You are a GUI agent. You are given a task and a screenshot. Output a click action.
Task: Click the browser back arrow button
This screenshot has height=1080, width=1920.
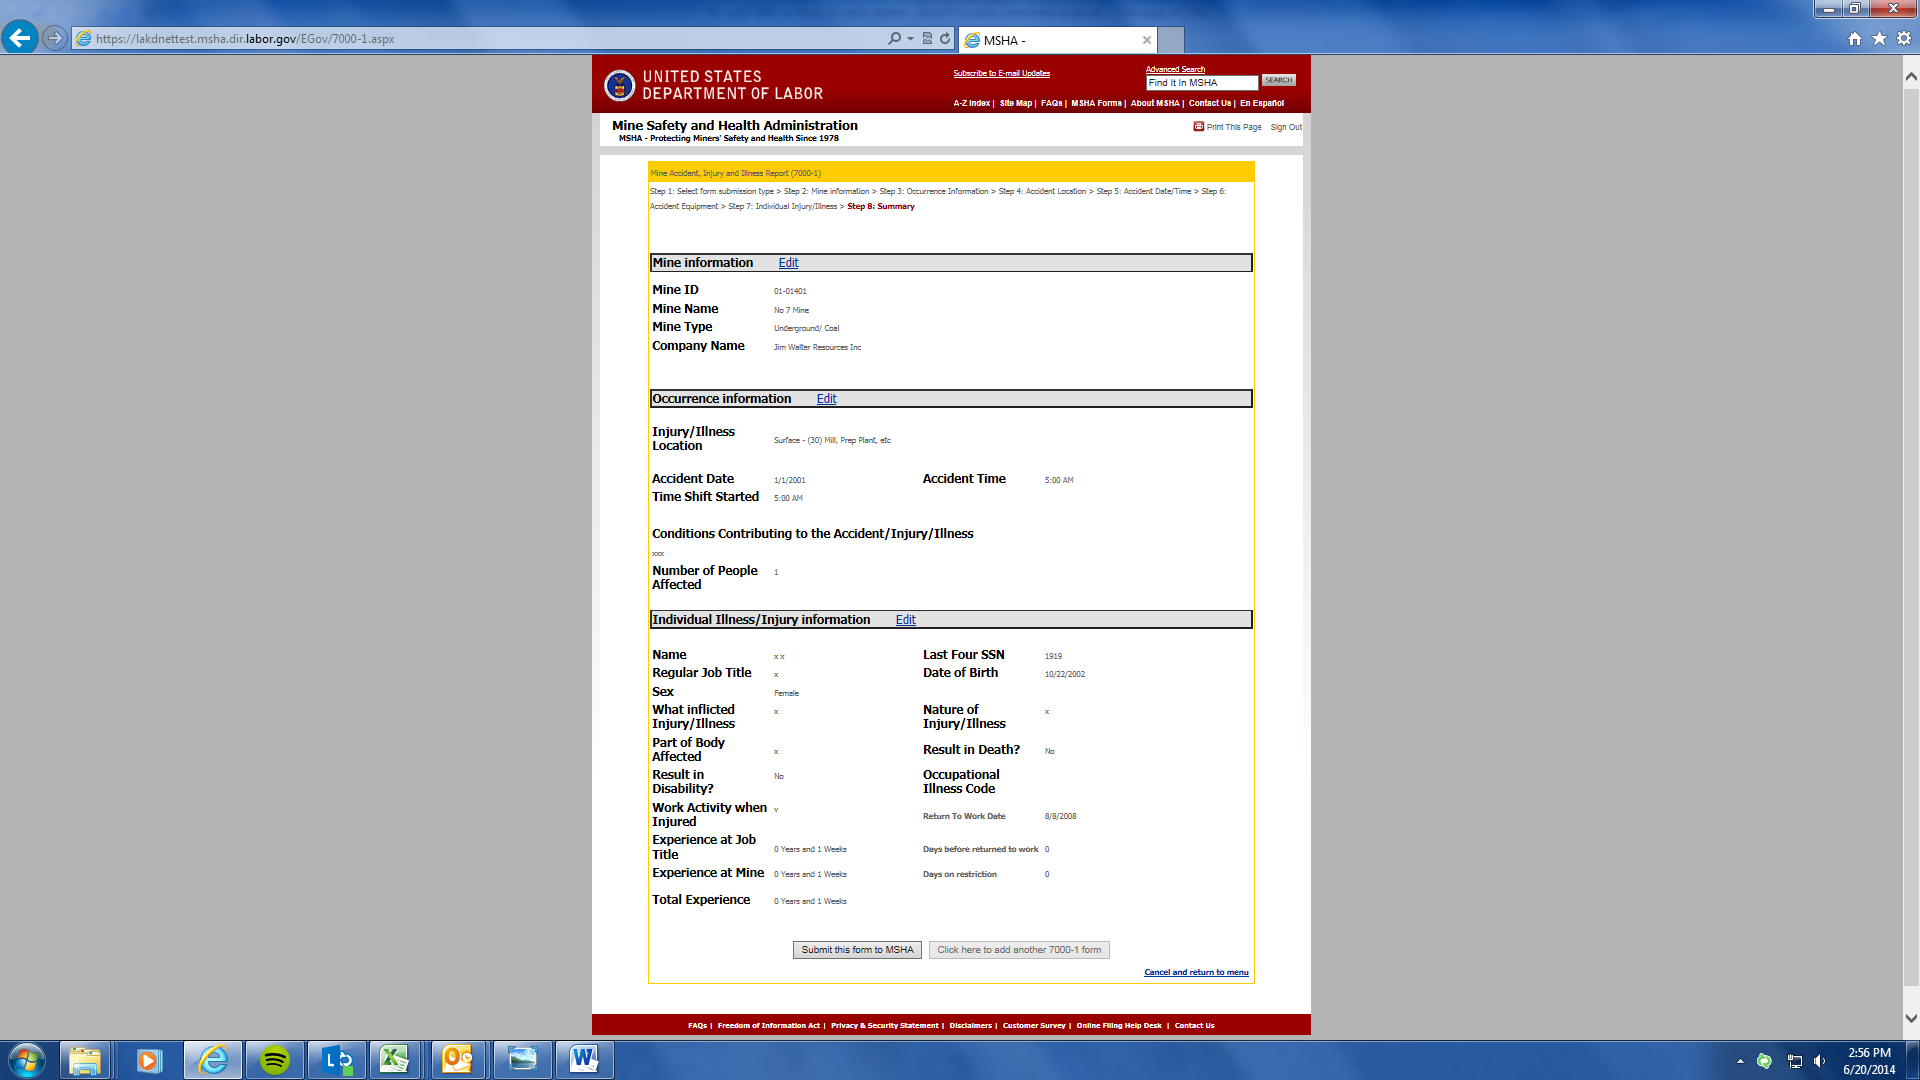tap(19, 38)
